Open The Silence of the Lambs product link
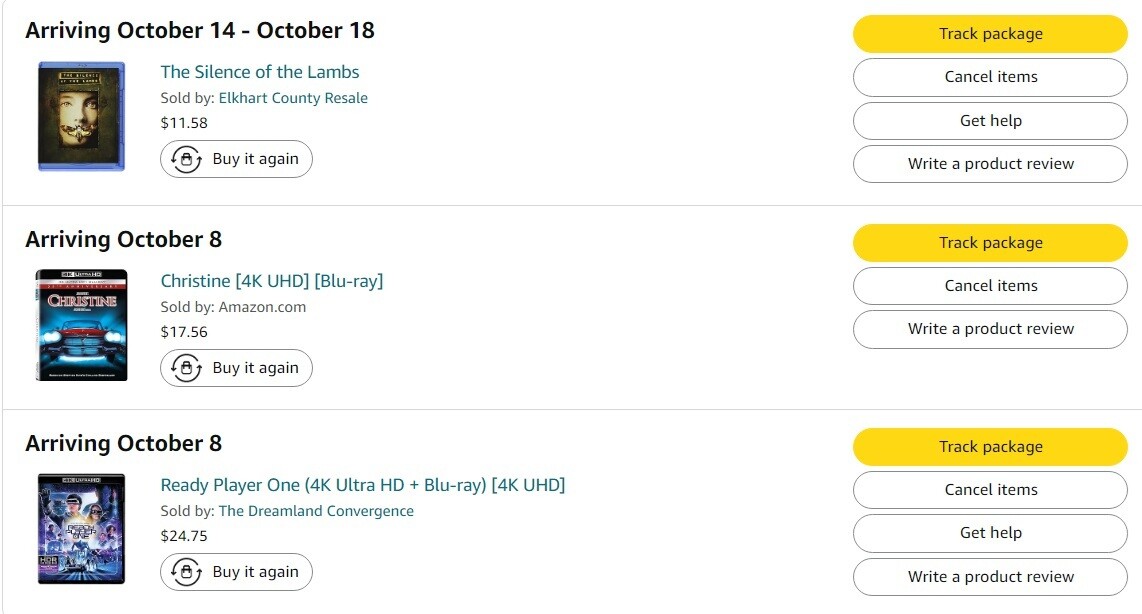This screenshot has width=1142, height=614. (x=260, y=72)
